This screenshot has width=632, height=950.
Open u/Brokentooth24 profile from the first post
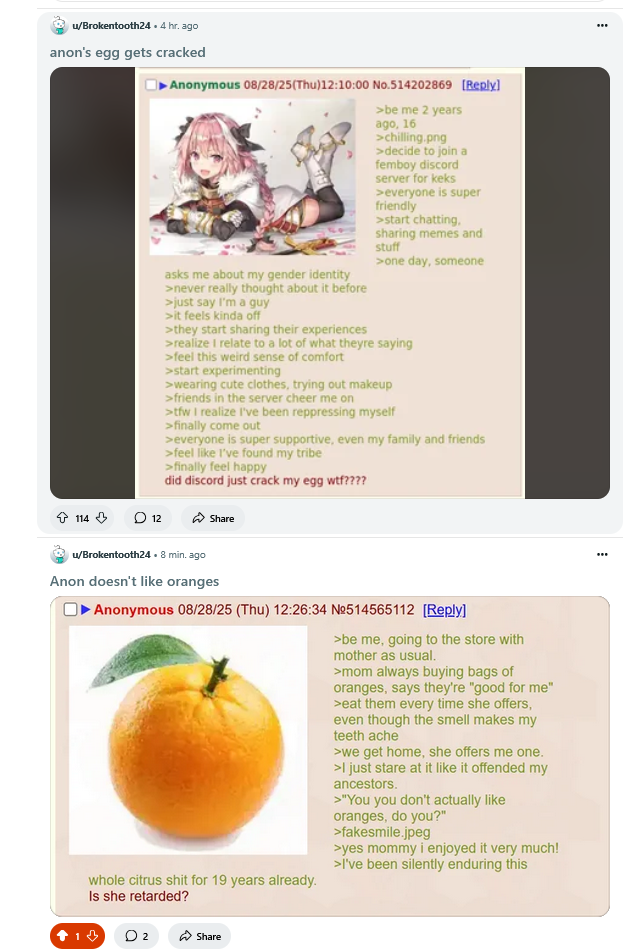pos(111,25)
